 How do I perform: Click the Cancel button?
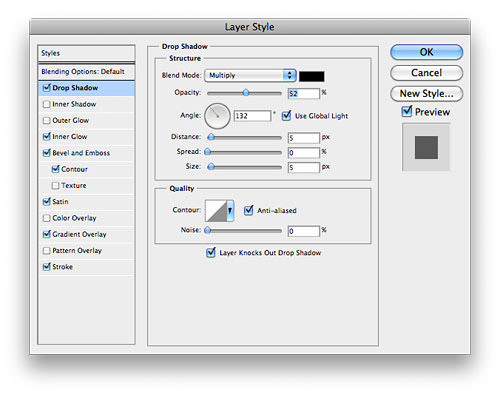[x=426, y=73]
